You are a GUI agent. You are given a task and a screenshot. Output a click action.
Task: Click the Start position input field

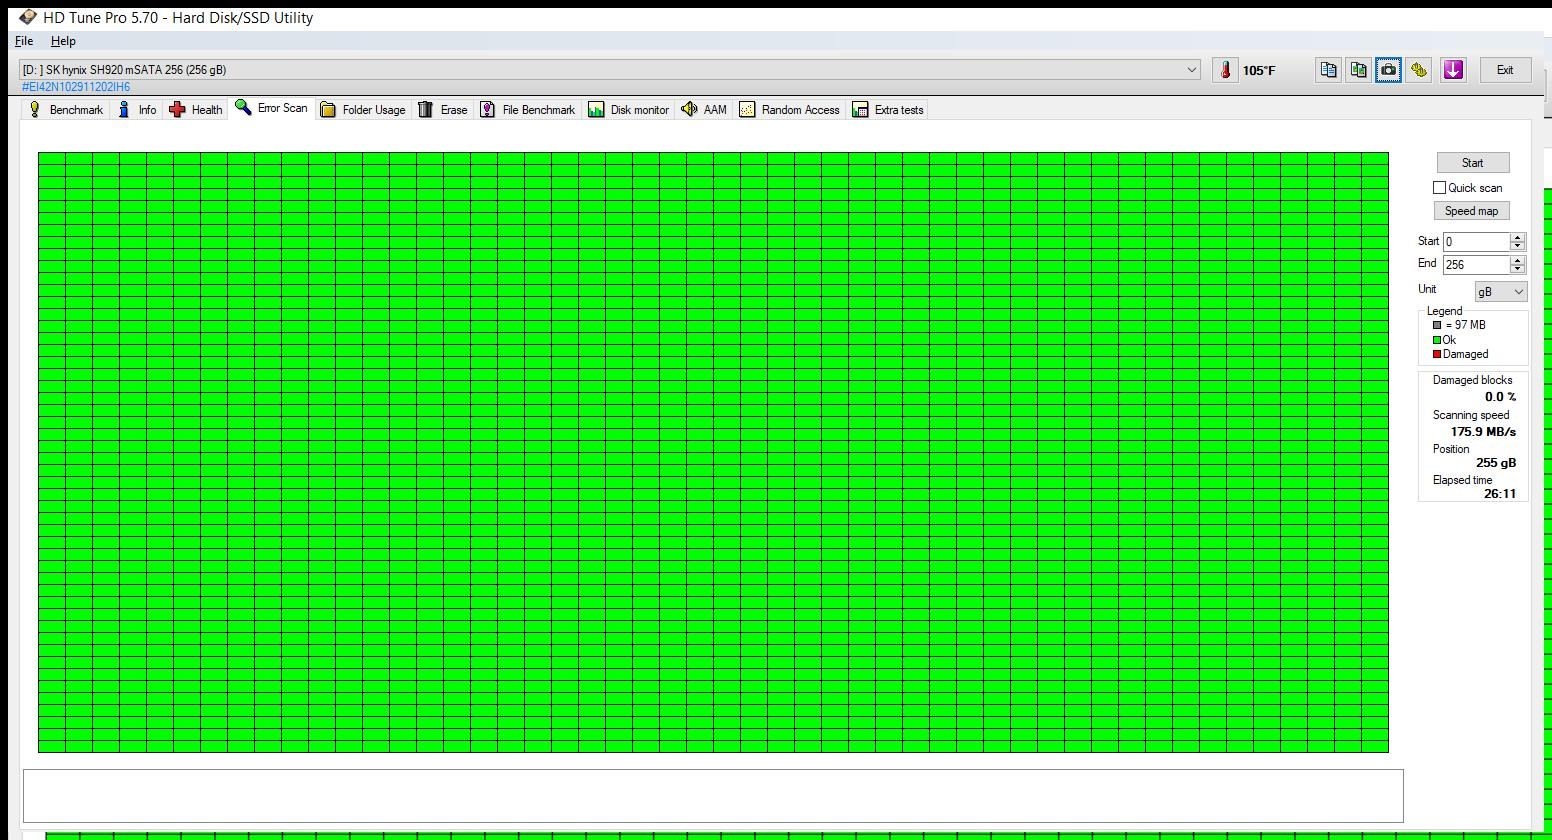tap(1476, 242)
